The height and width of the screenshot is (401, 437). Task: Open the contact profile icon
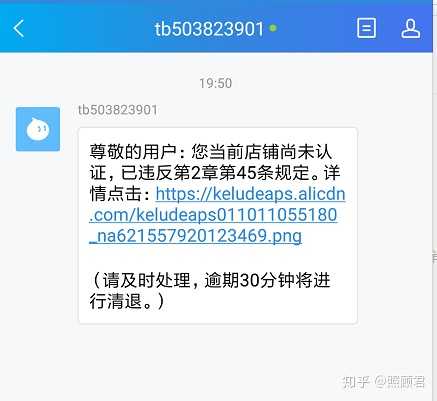[410, 28]
